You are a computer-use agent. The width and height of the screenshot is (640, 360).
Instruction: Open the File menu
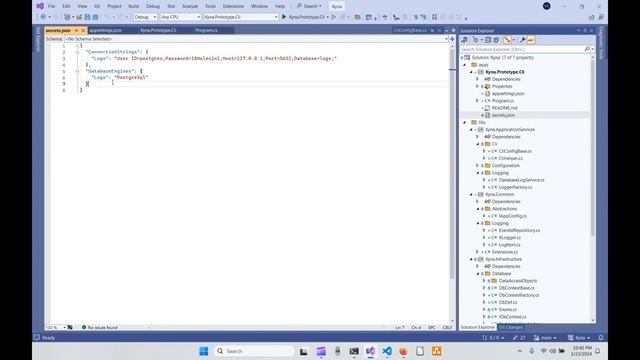coord(51,6)
